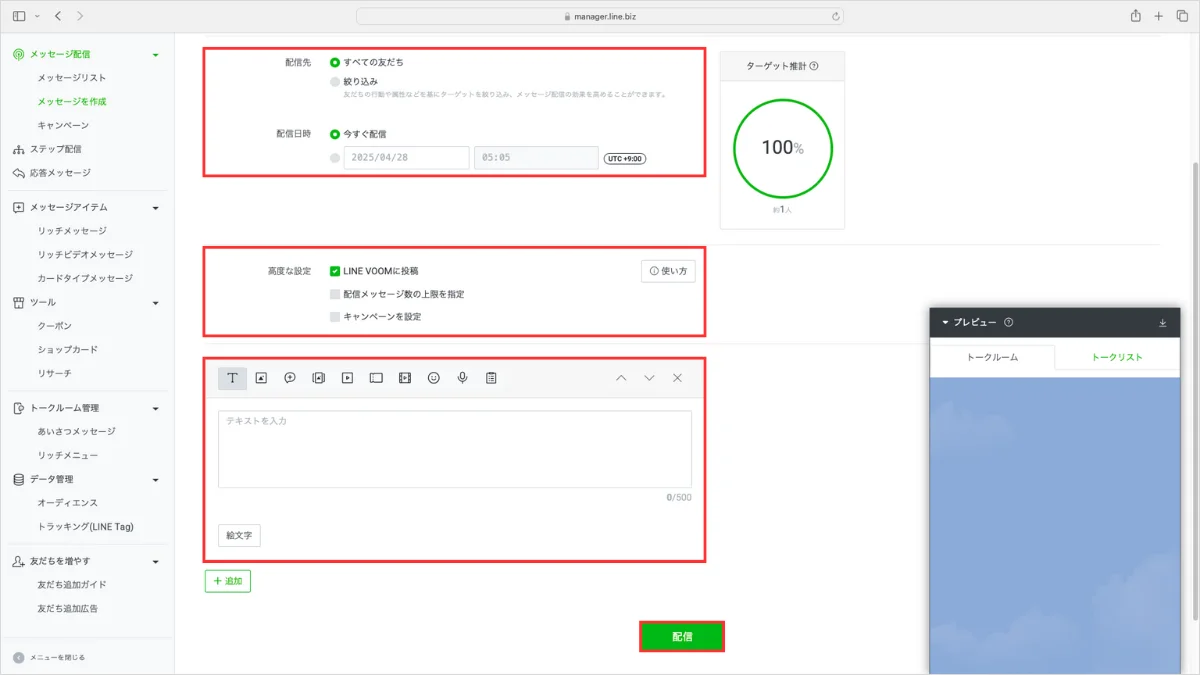Show the Safari tab overview icon

pyautogui.click(x=1181, y=16)
